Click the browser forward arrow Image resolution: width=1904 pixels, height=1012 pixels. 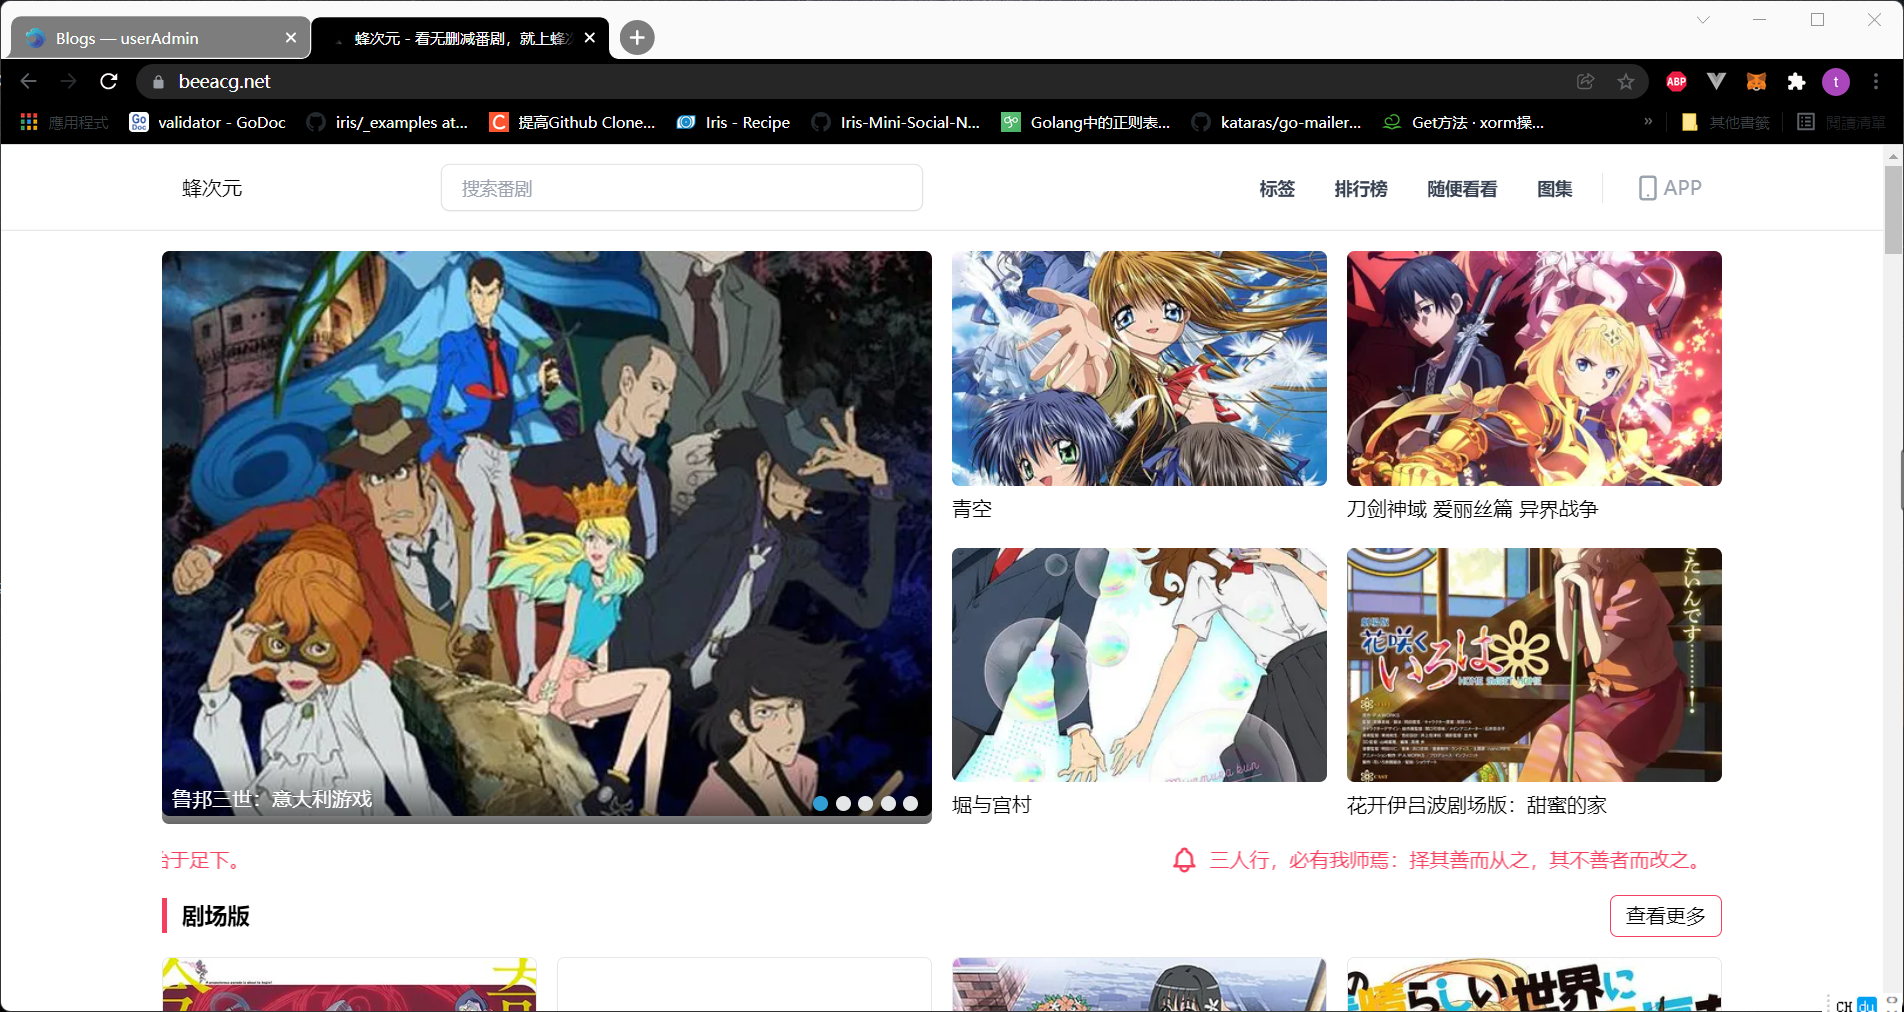[68, 81]
